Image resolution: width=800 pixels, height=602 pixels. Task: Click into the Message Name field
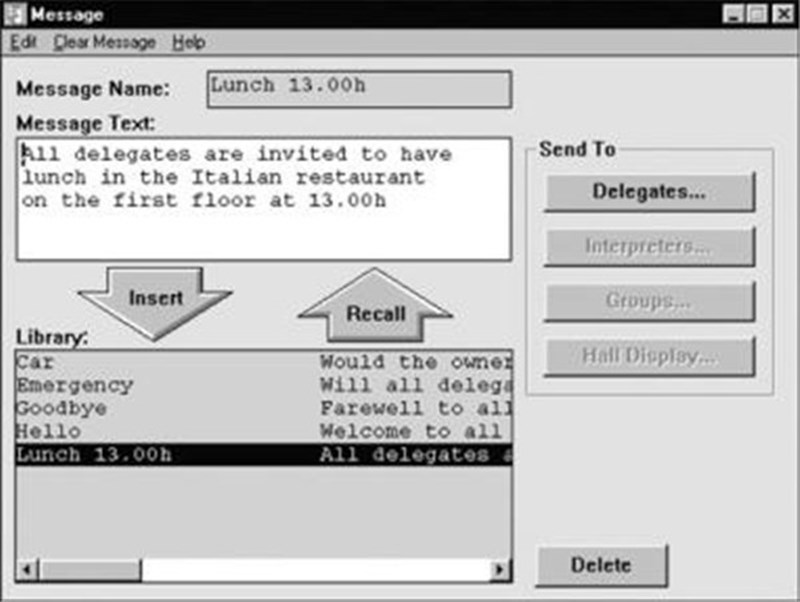(358, 88)
